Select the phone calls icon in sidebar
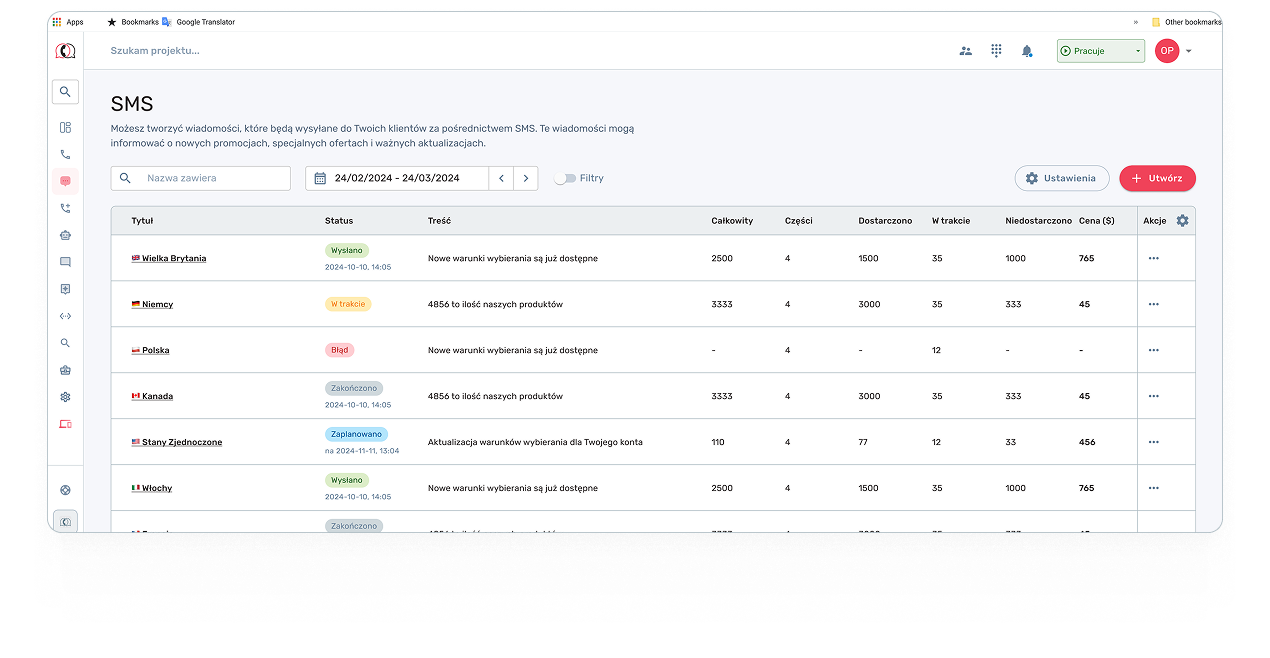 [x=65, y=155]
